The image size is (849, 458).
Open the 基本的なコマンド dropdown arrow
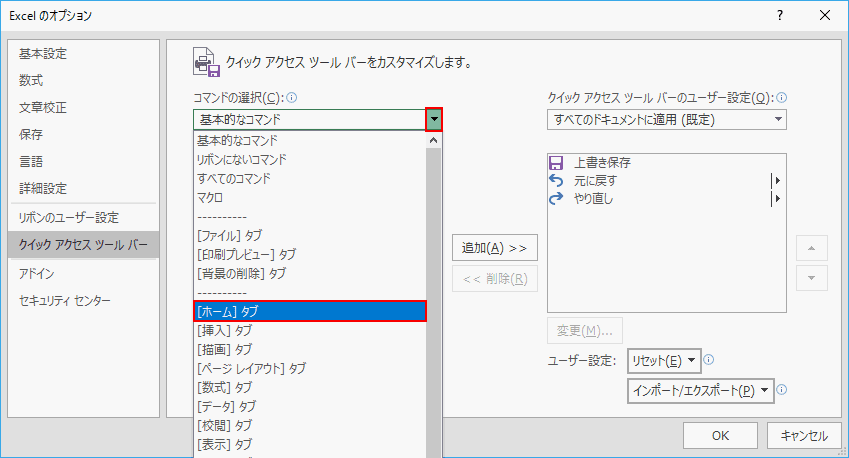click(434, 119)
